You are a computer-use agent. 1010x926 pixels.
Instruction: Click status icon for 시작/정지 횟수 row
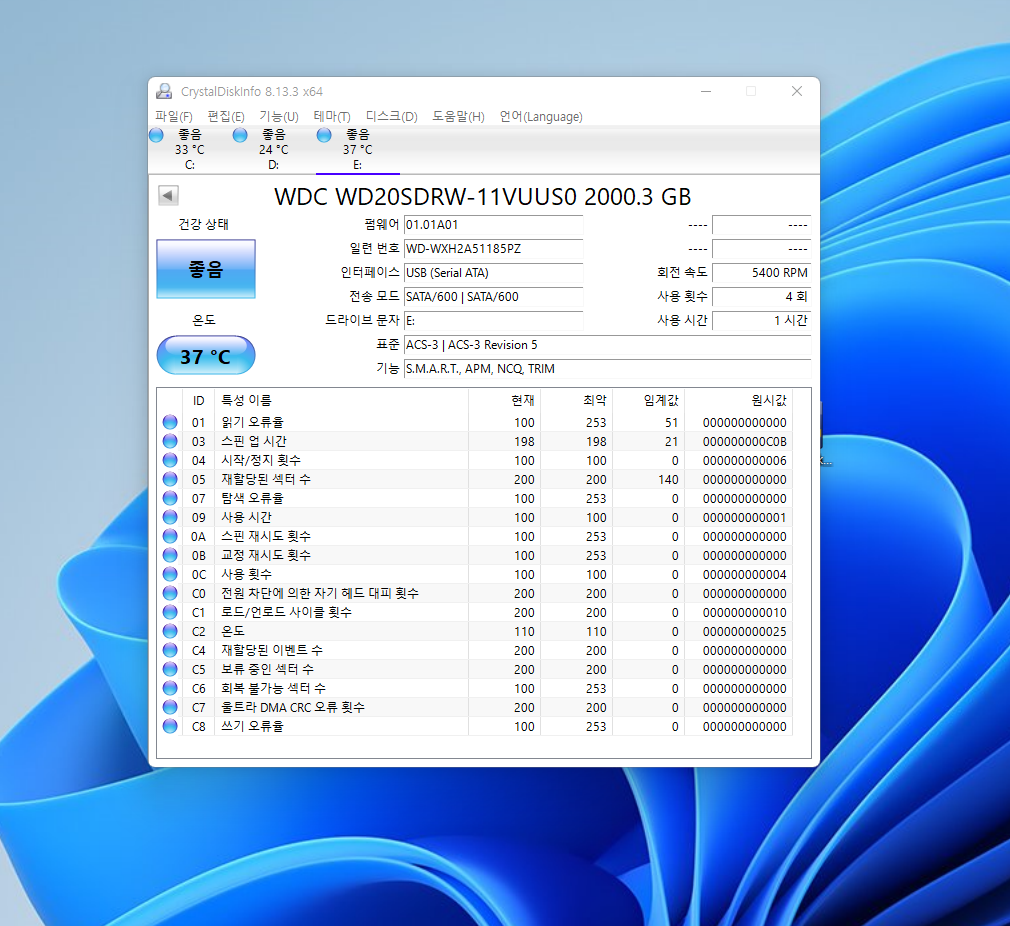pyautogui.click(x=170, y=460)
